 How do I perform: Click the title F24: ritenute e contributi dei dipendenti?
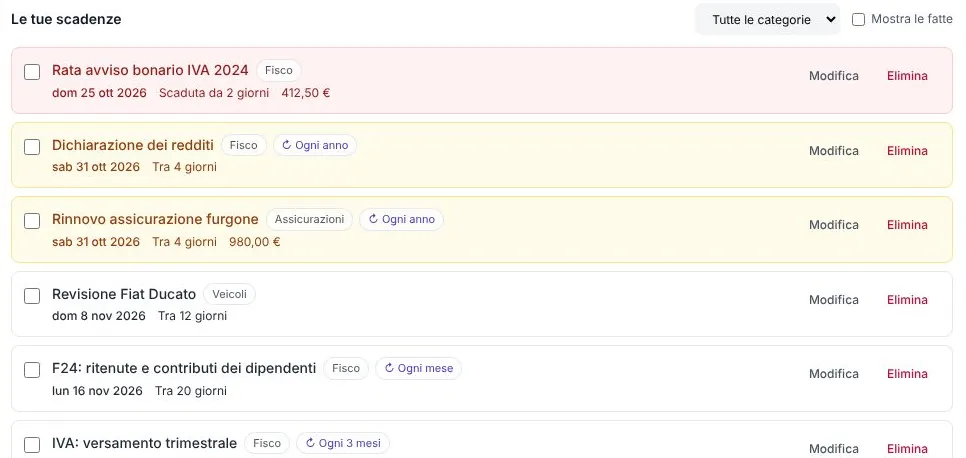click(x=184, y=369)
